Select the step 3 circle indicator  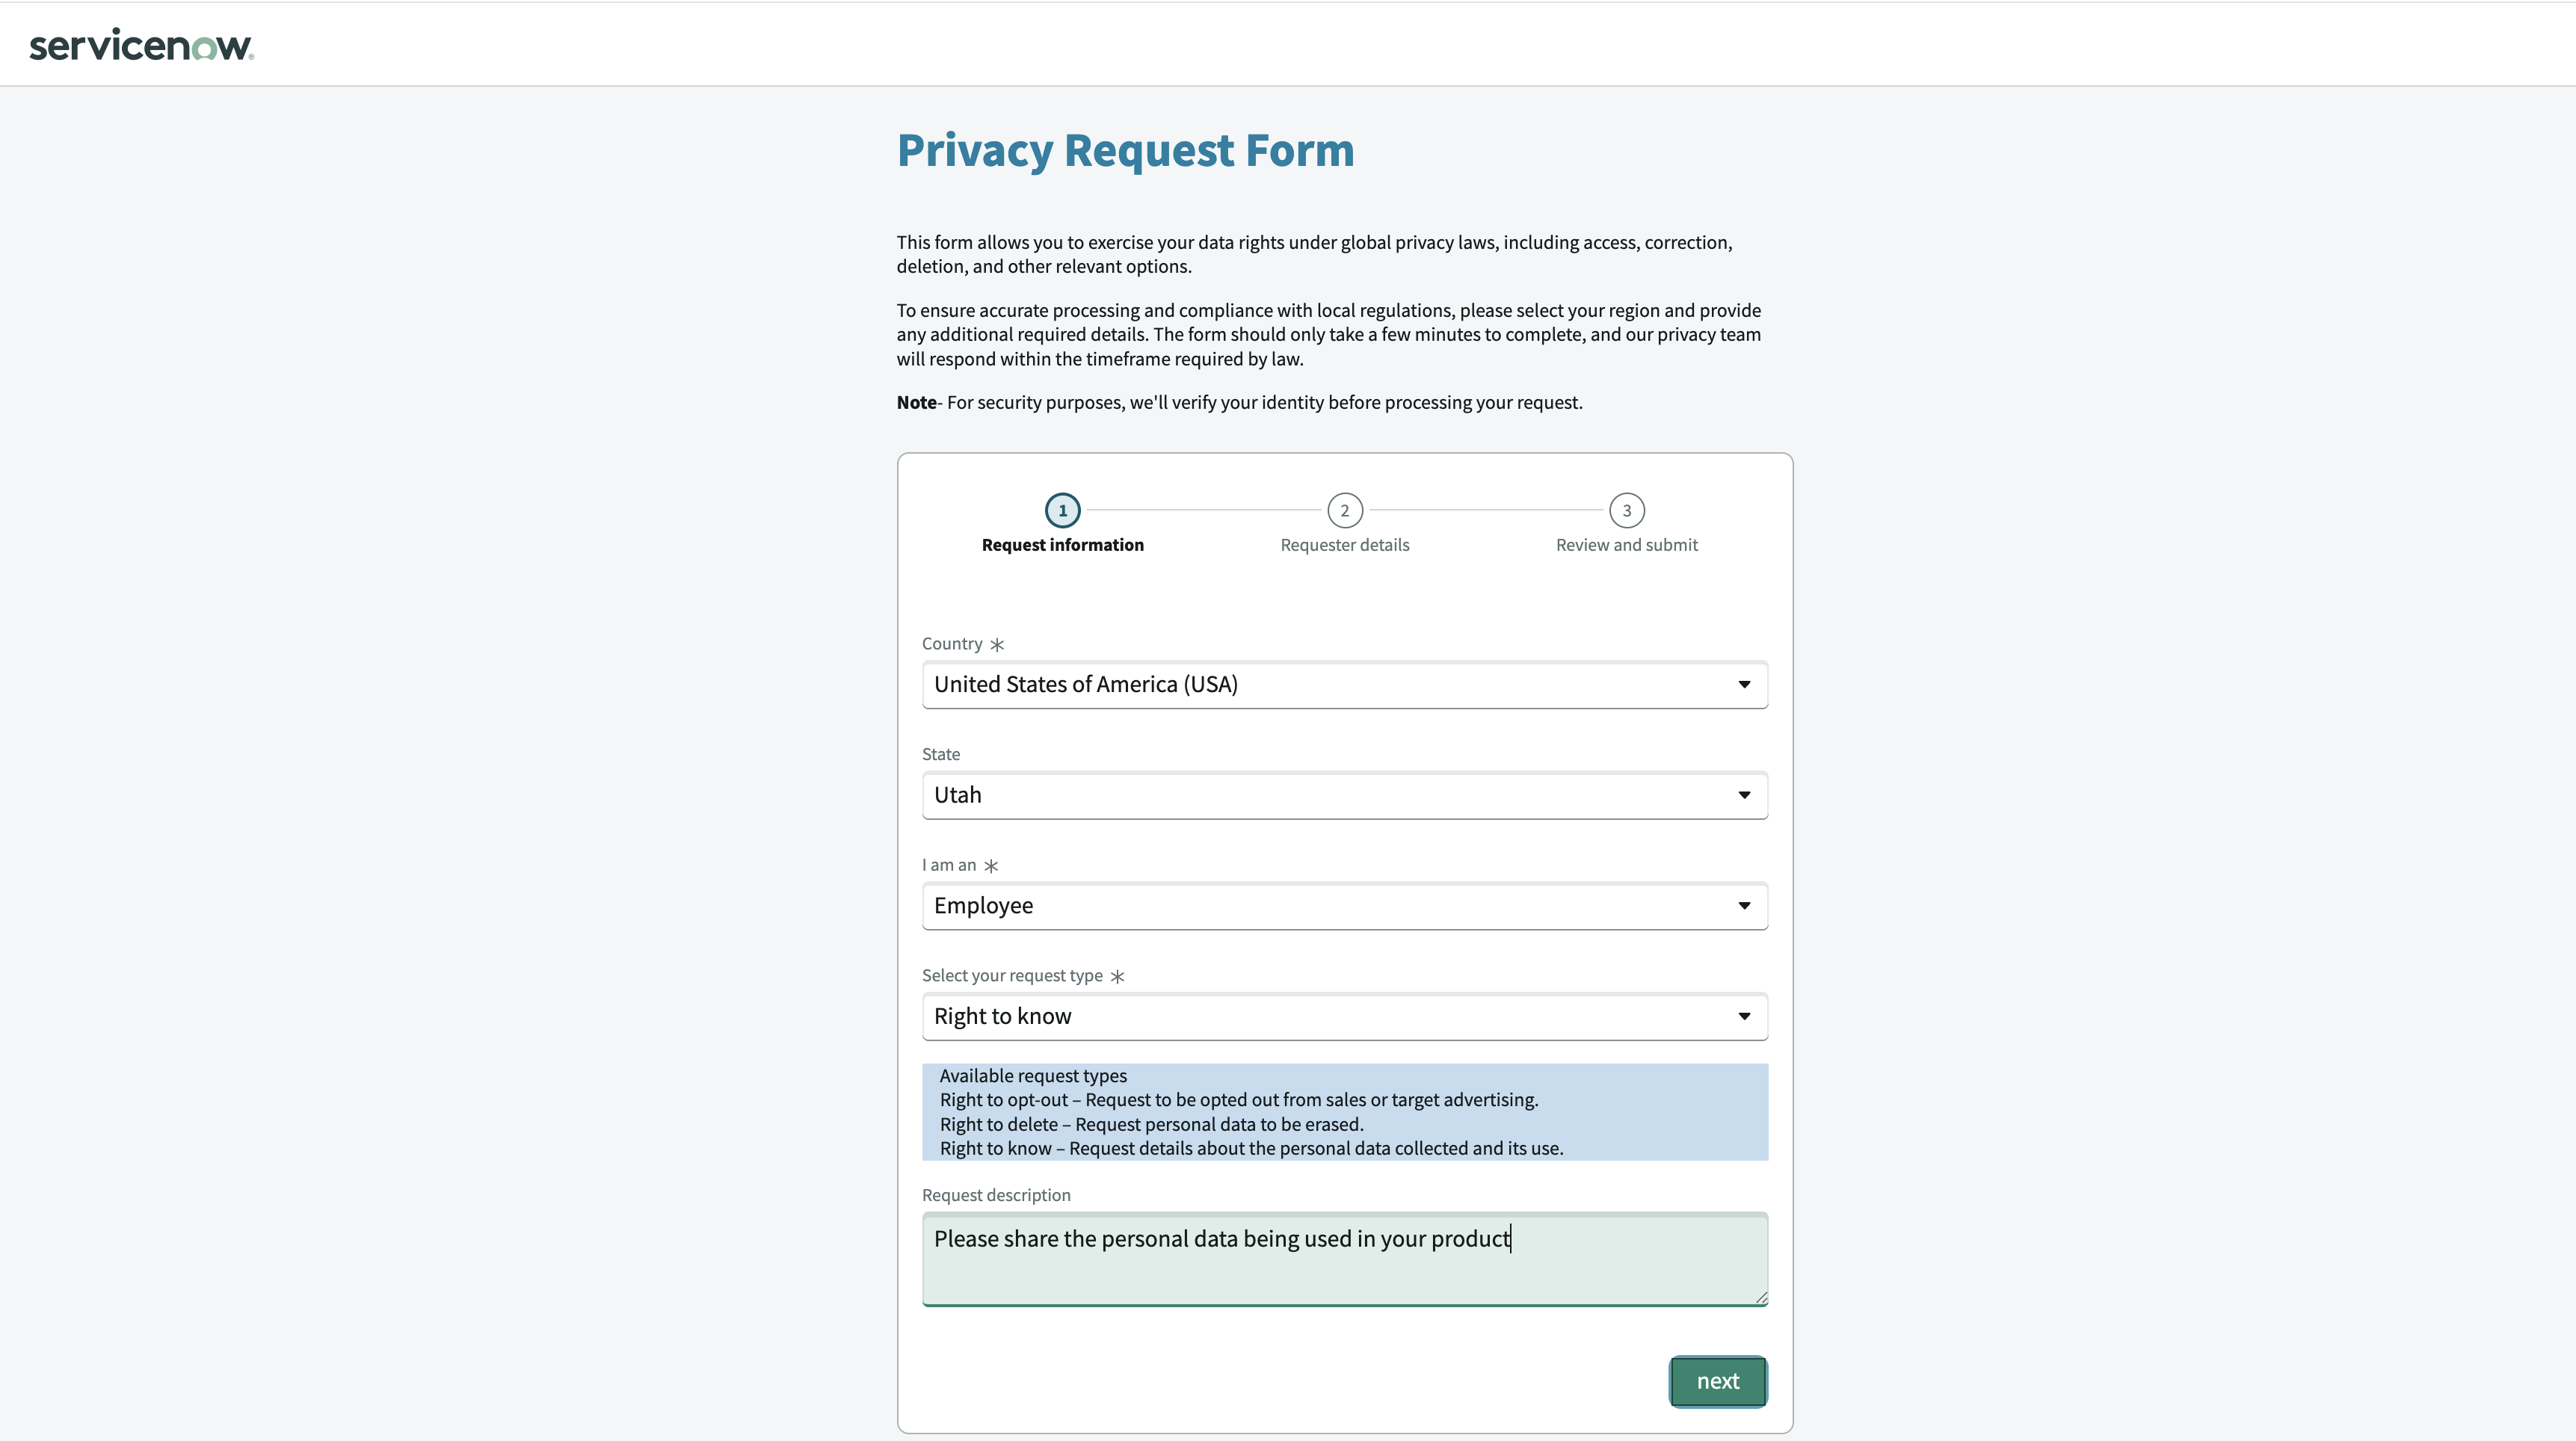[x=1626, y=510]
